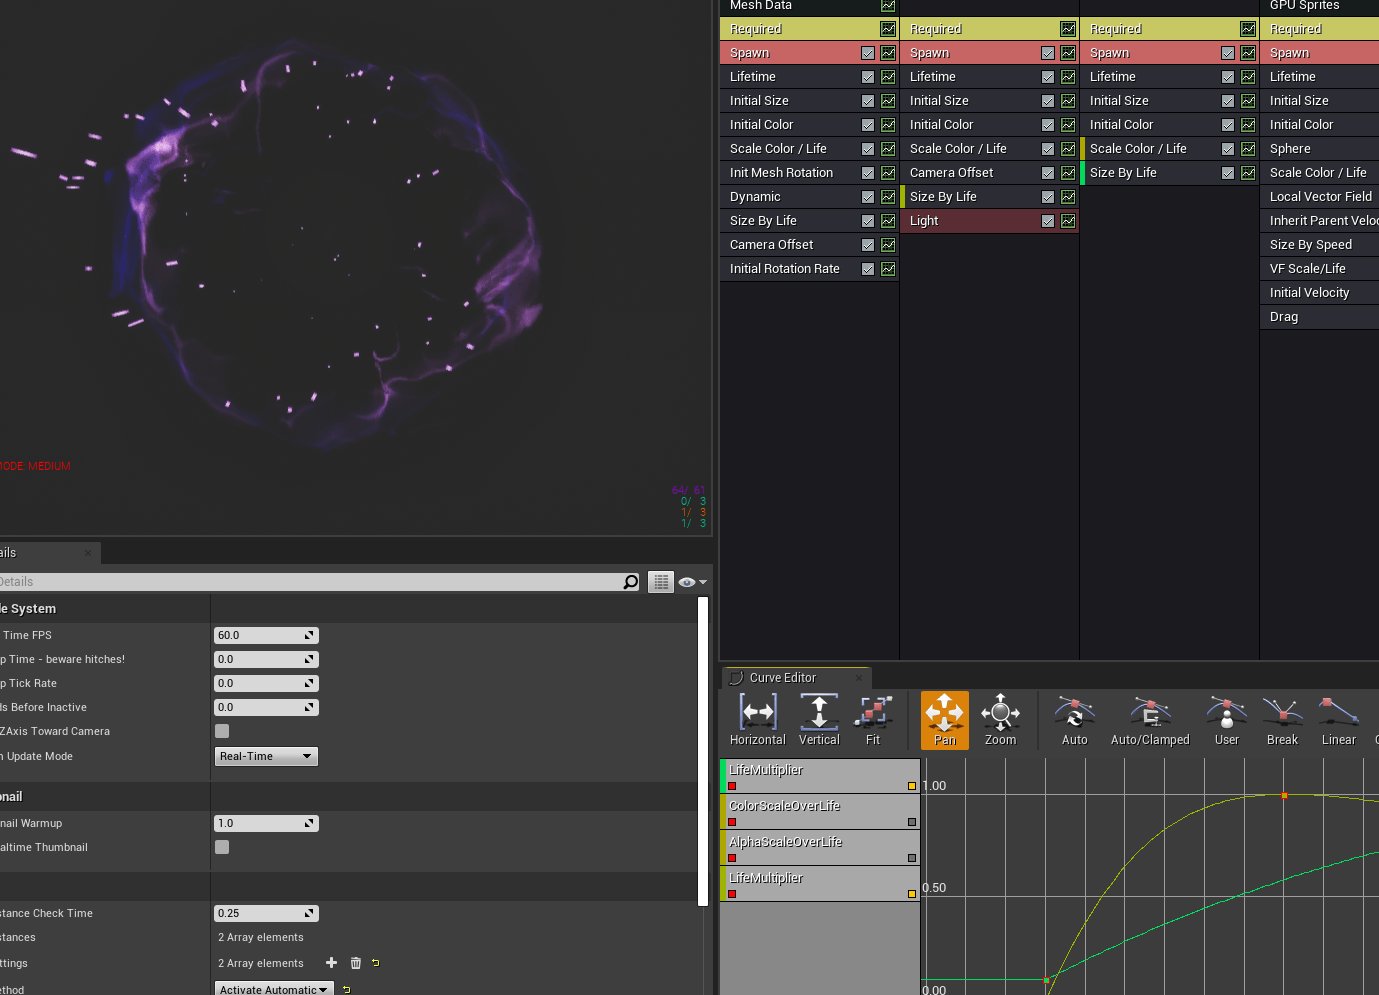Screen dimensions: 1379x995
Task: Select the ColorScaleOverLife curve entry
Action: [785, 806]
